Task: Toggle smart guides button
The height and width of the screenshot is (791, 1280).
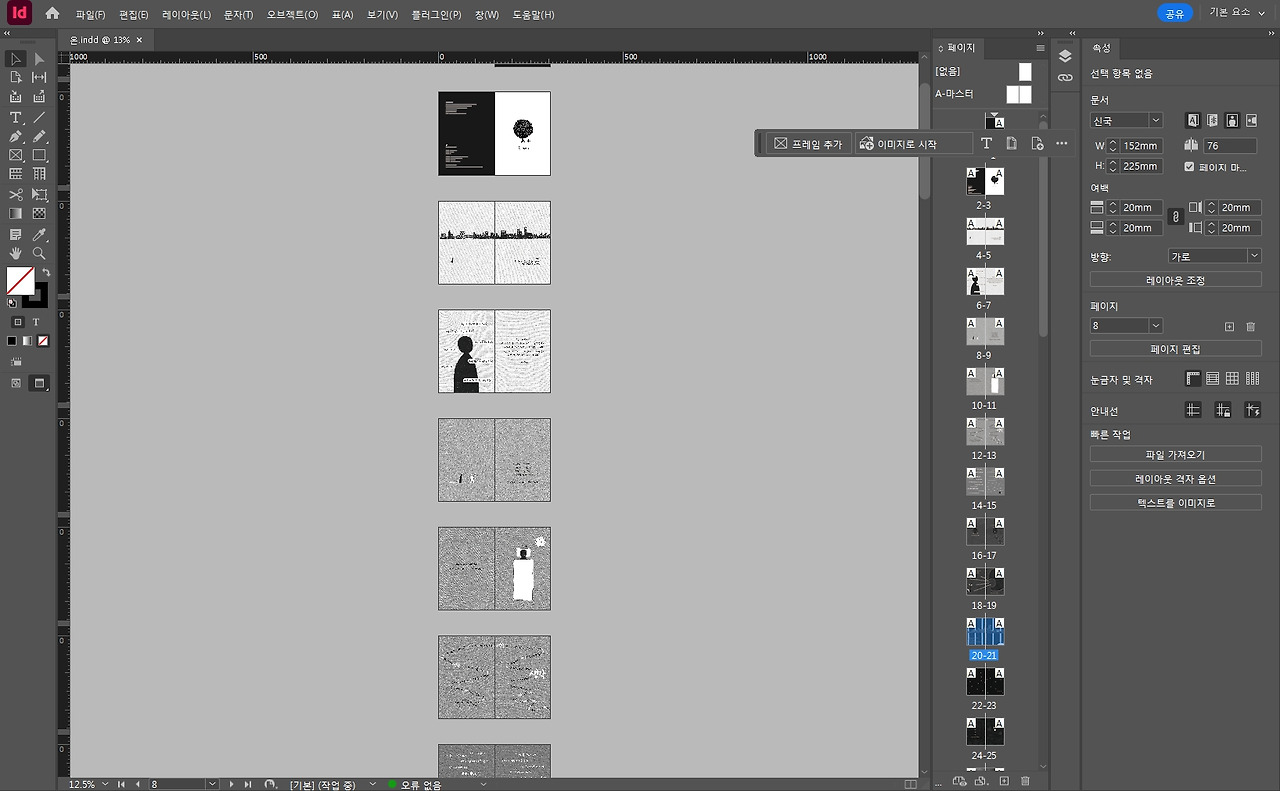Action: click(x=1252, y=410)
